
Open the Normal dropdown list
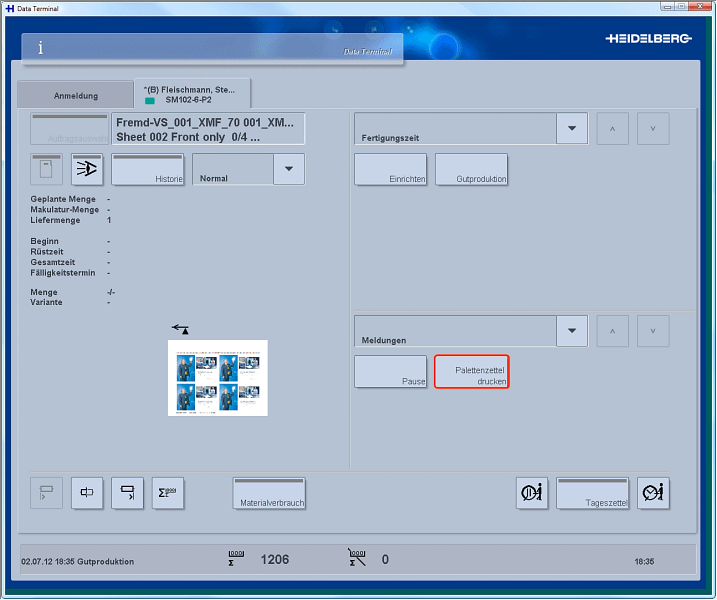(x=288, y=169)
